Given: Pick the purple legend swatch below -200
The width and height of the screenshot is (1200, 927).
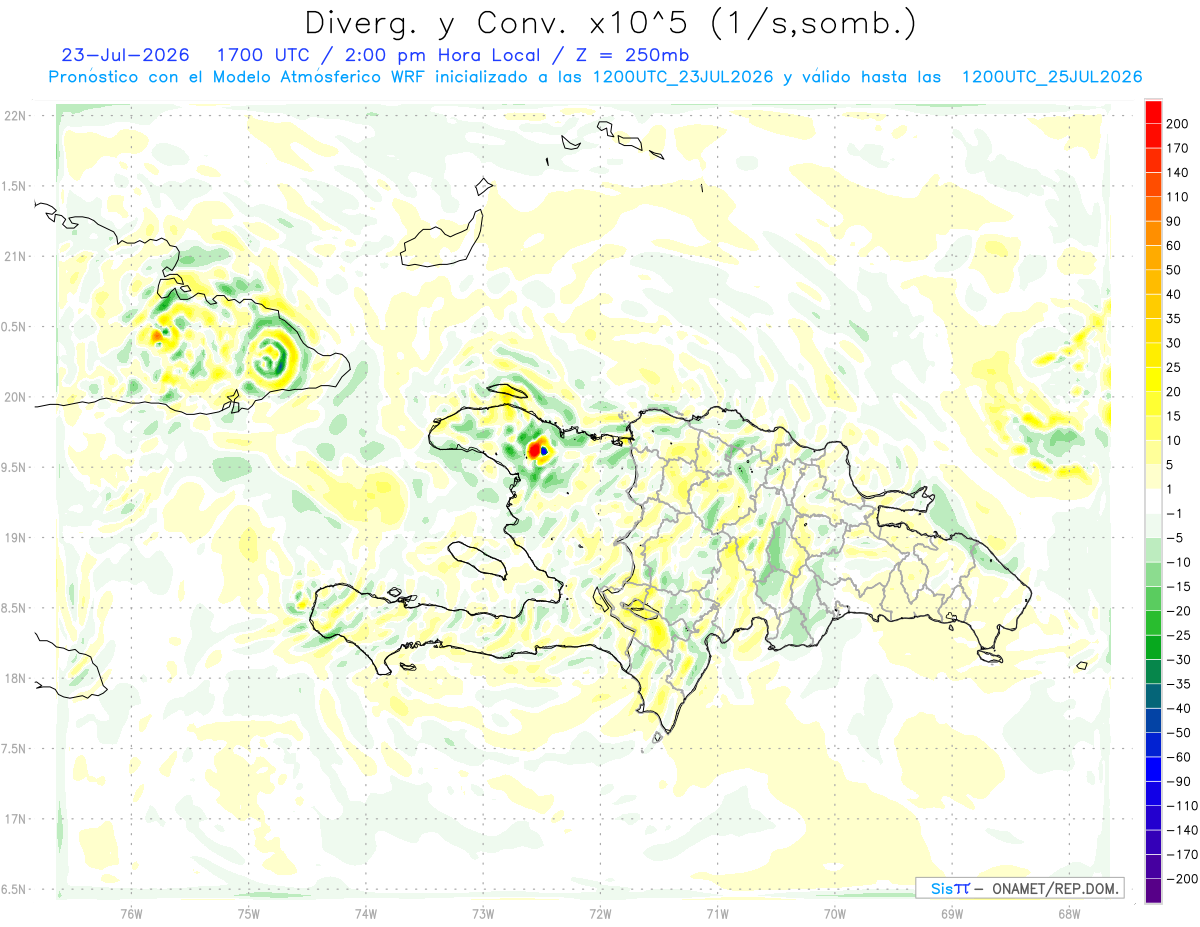Looking at the screenshot, I should coord(1153,891).
